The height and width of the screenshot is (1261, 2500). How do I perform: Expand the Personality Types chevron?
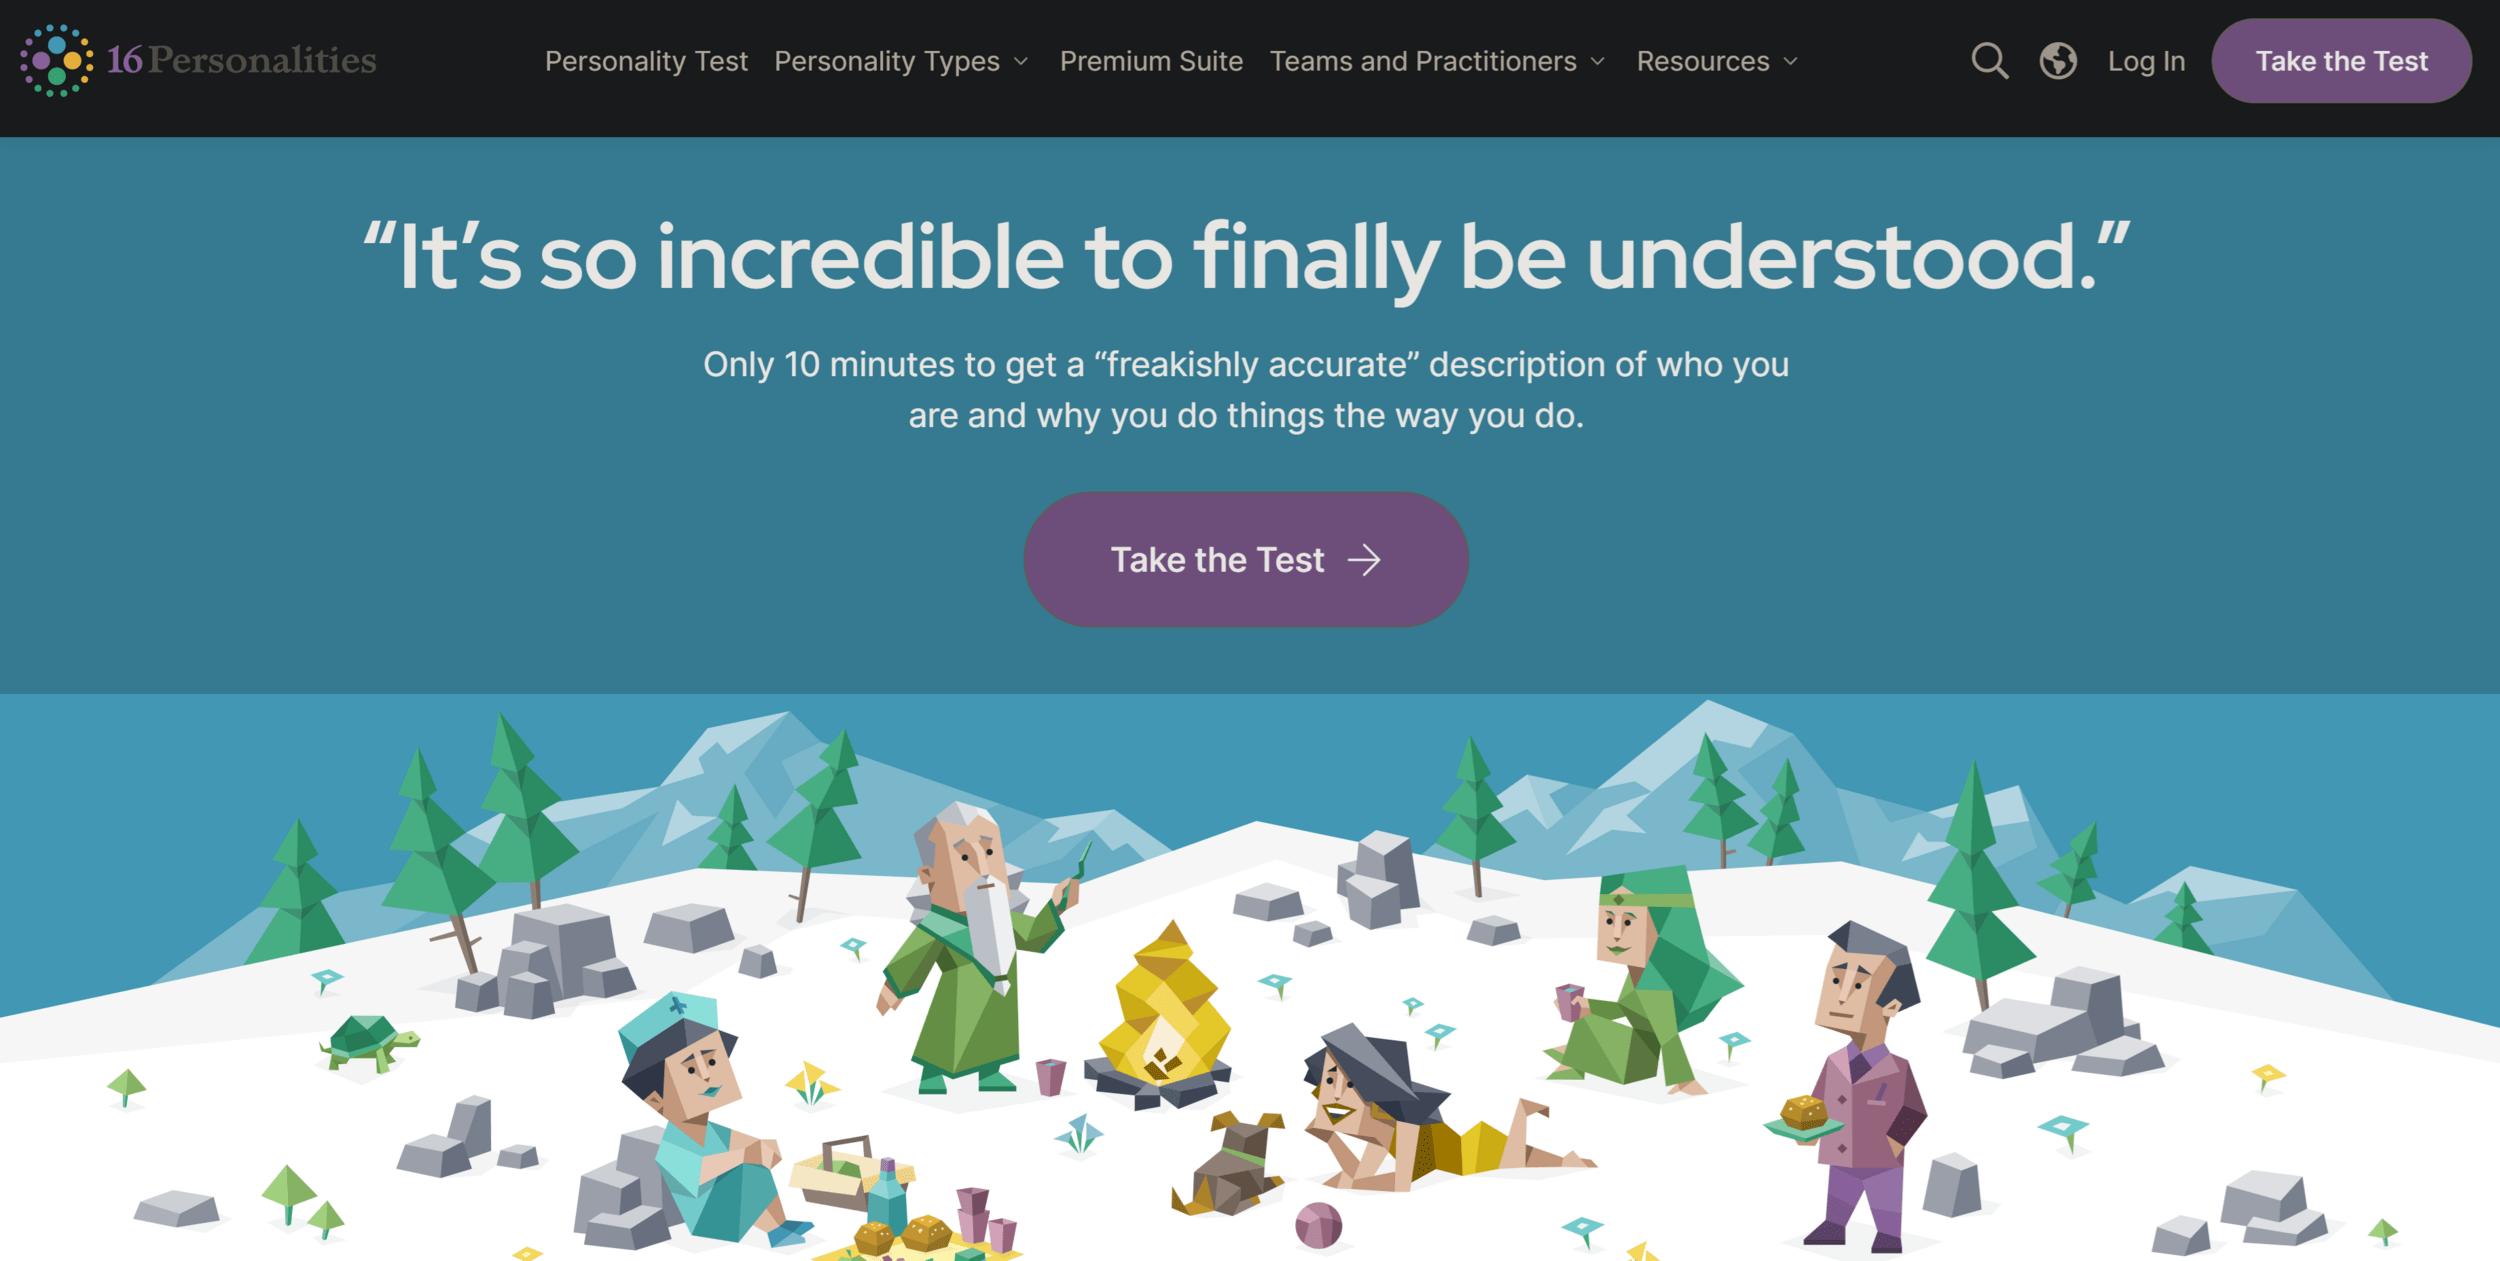[x=1021, y=61]
